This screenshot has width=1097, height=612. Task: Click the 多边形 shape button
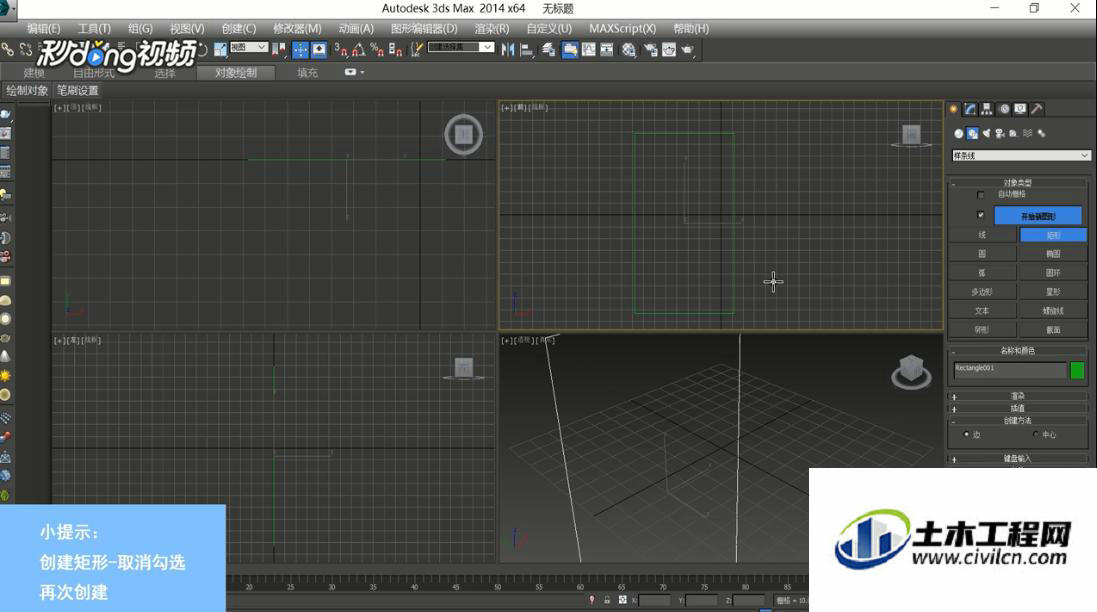pos(982,292)
